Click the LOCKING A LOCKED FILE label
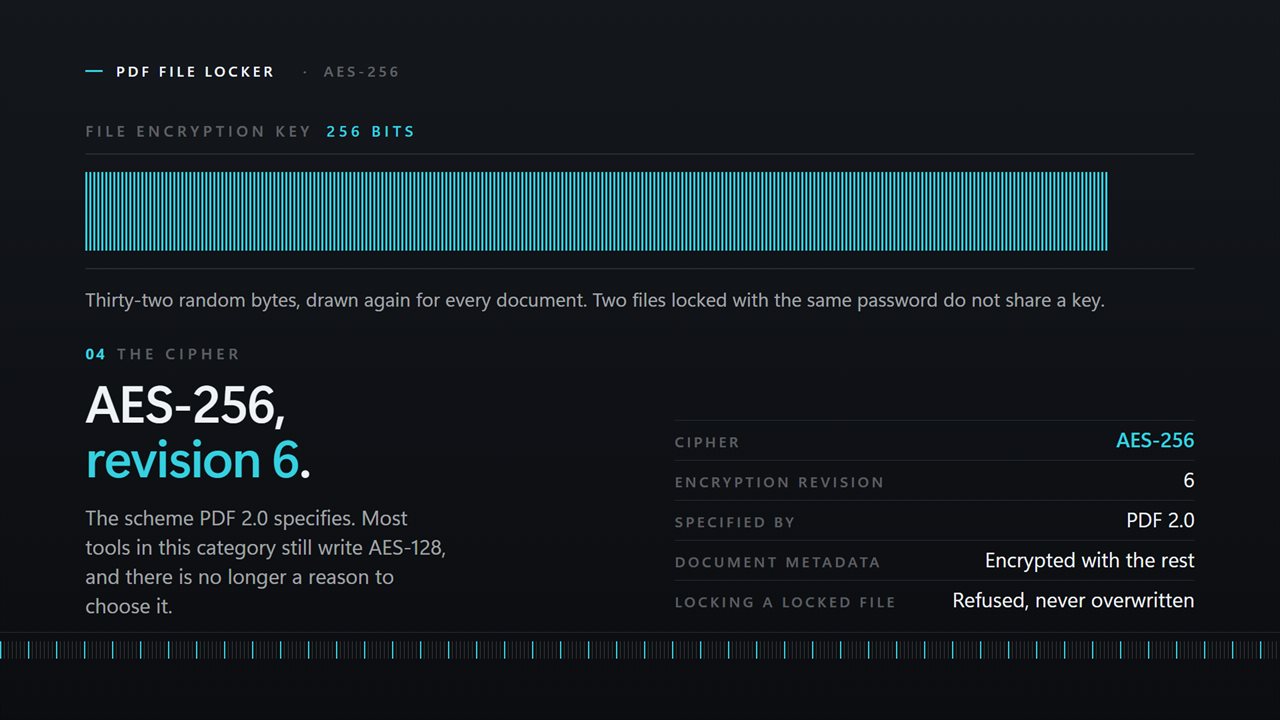 pos(785,602)
